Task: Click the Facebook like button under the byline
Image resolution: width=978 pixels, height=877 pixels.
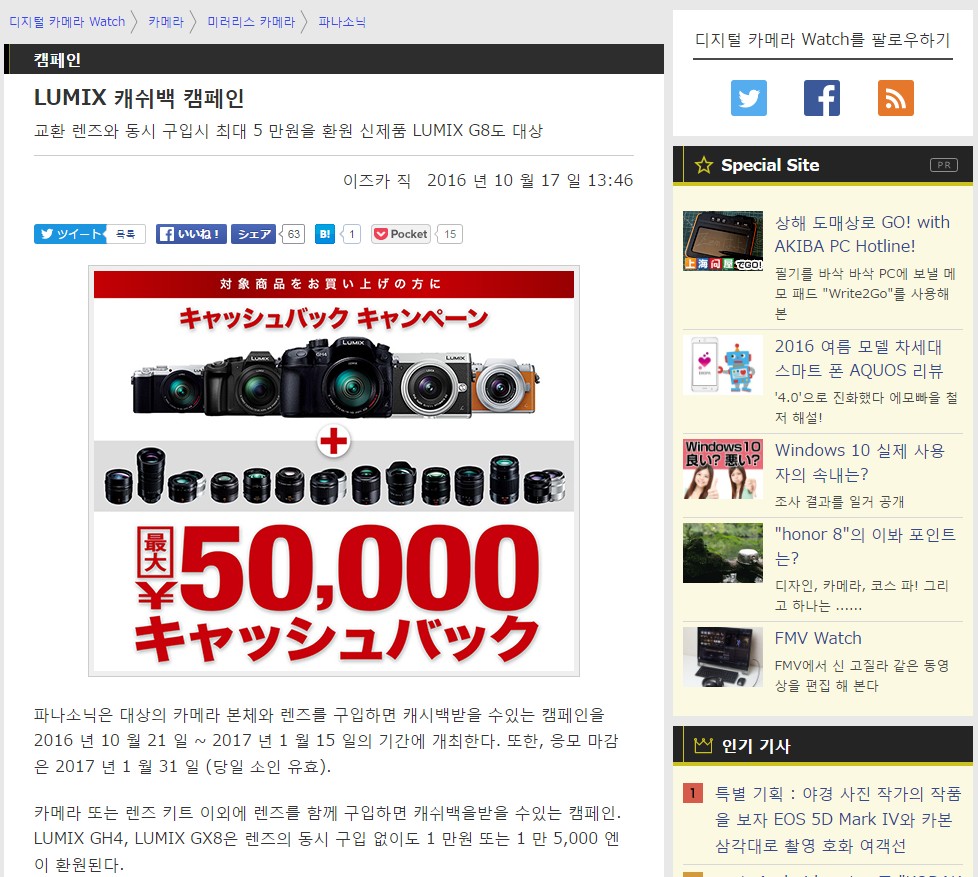Action: click(x=191, y=234)
